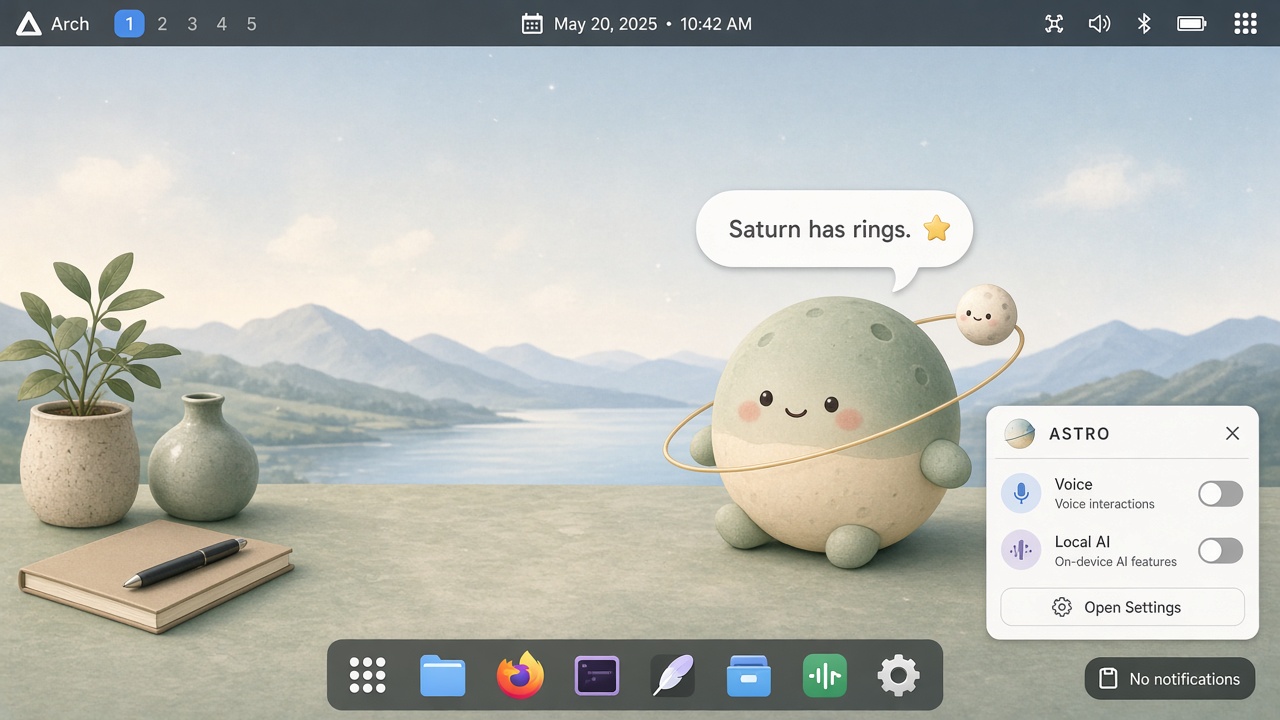The image size is (1280, 720).
Task: Click the Local AI waveform icon
Action: 1021,550
